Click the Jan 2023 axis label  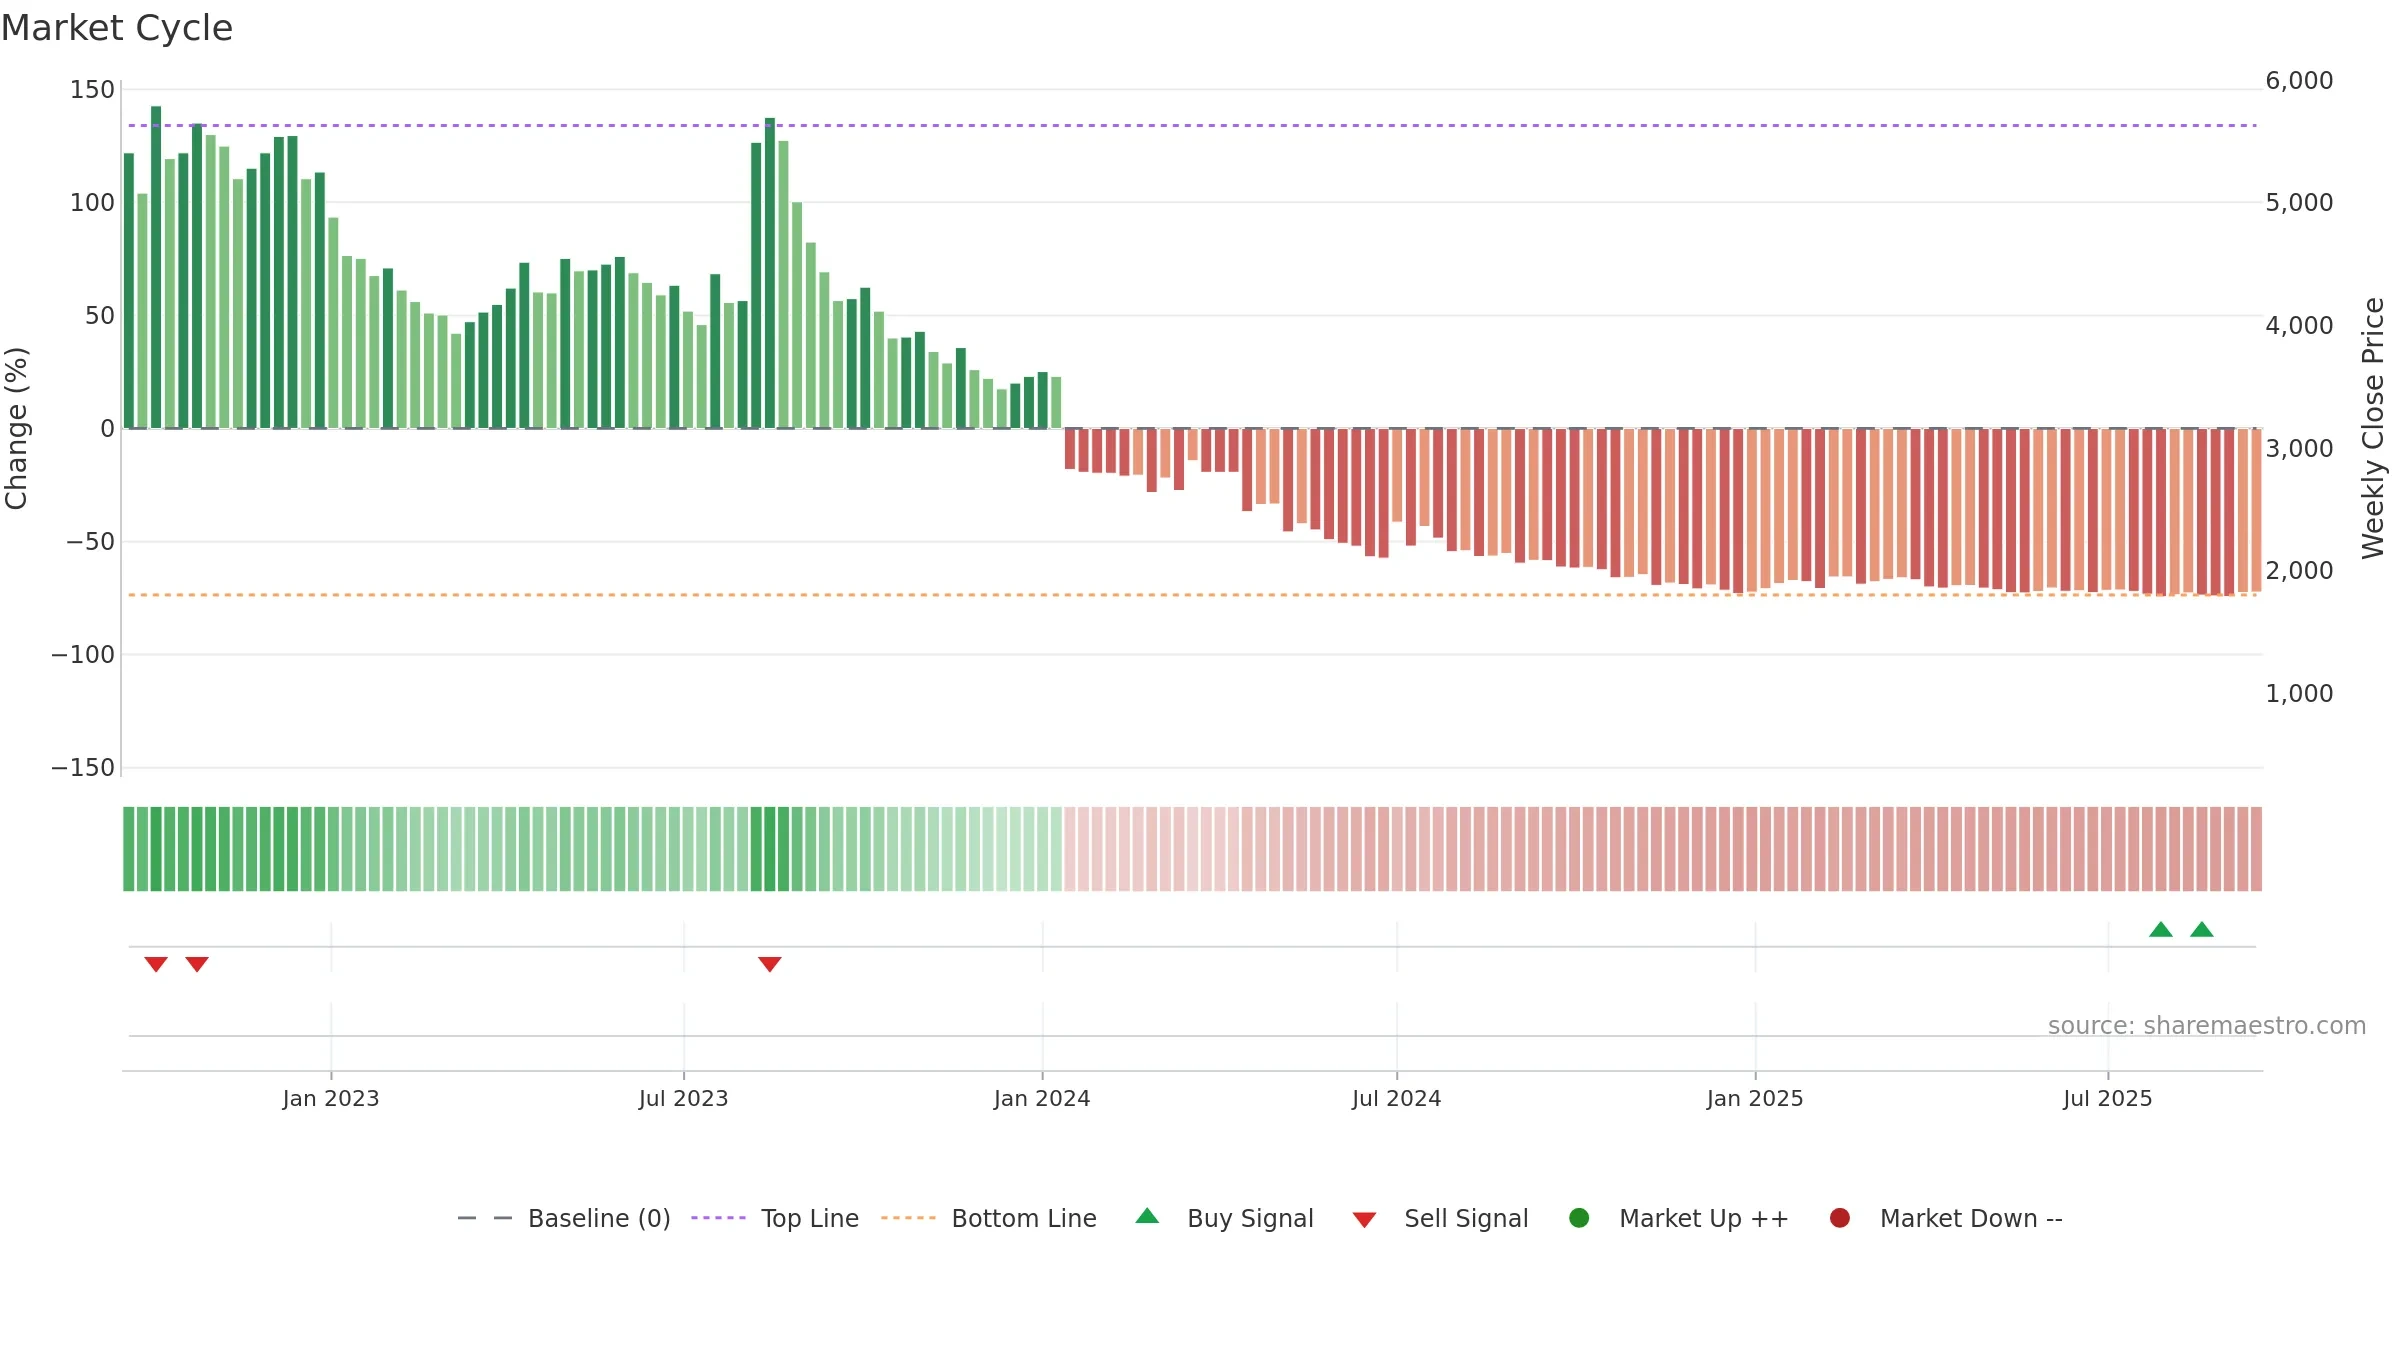pyautogui.click(x=331, y=1099)
